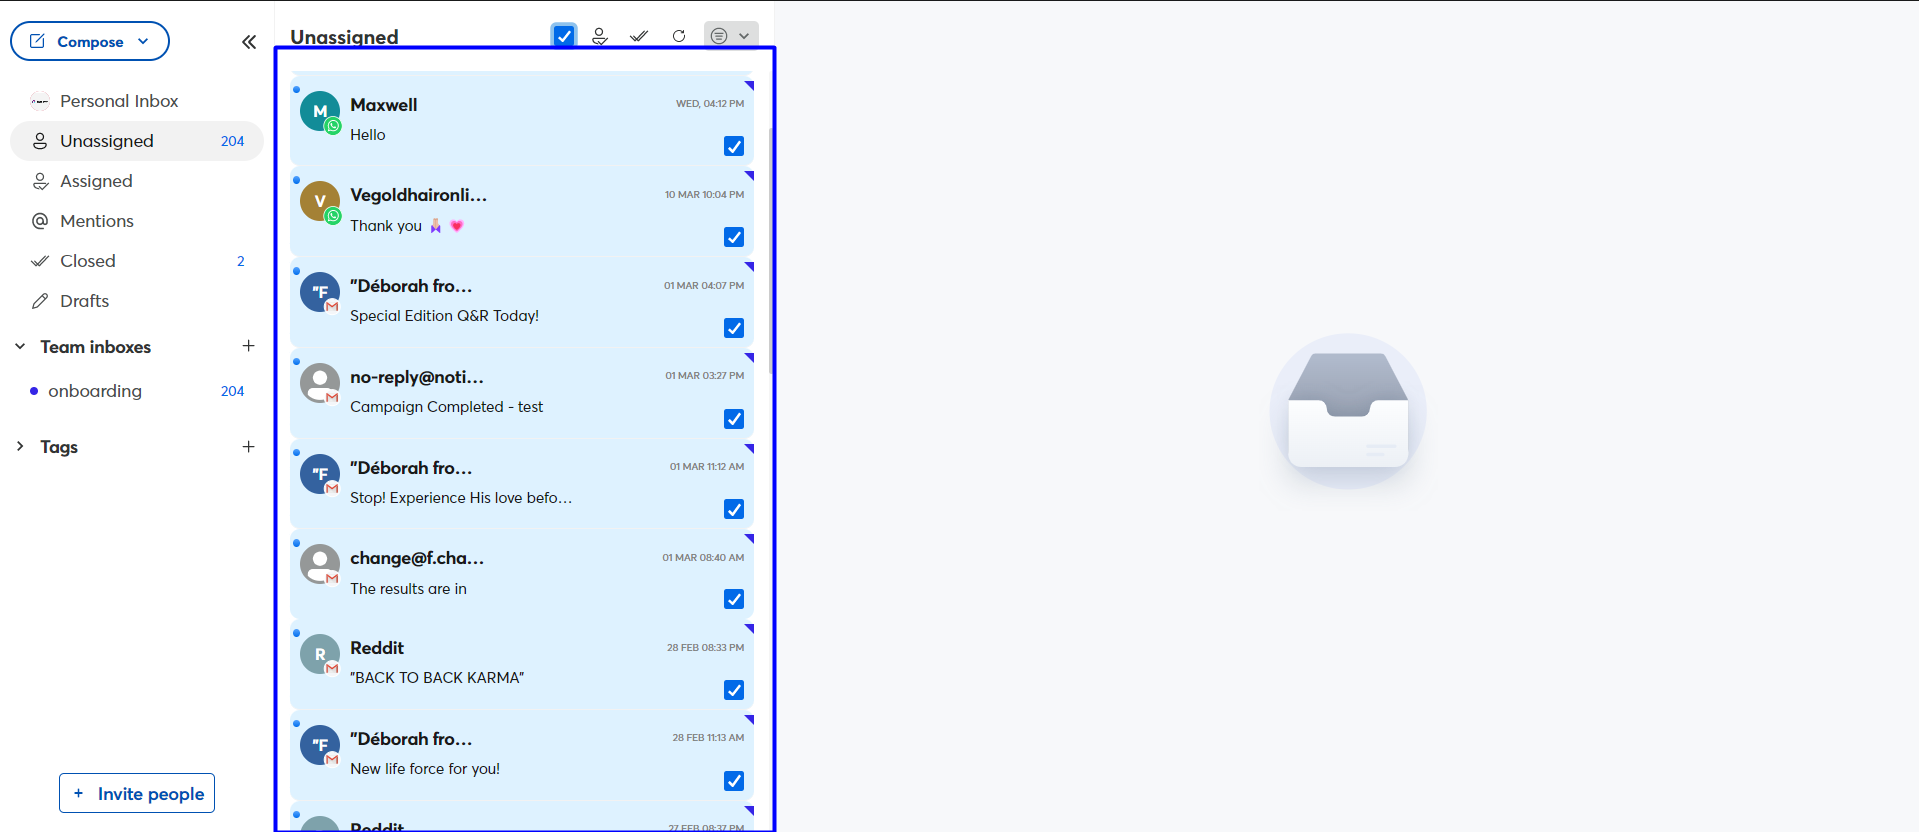The height and width of the screenshot is (832, 1919).
Task: Collapse the Team inboxes section
Action: tap(20, 347)
